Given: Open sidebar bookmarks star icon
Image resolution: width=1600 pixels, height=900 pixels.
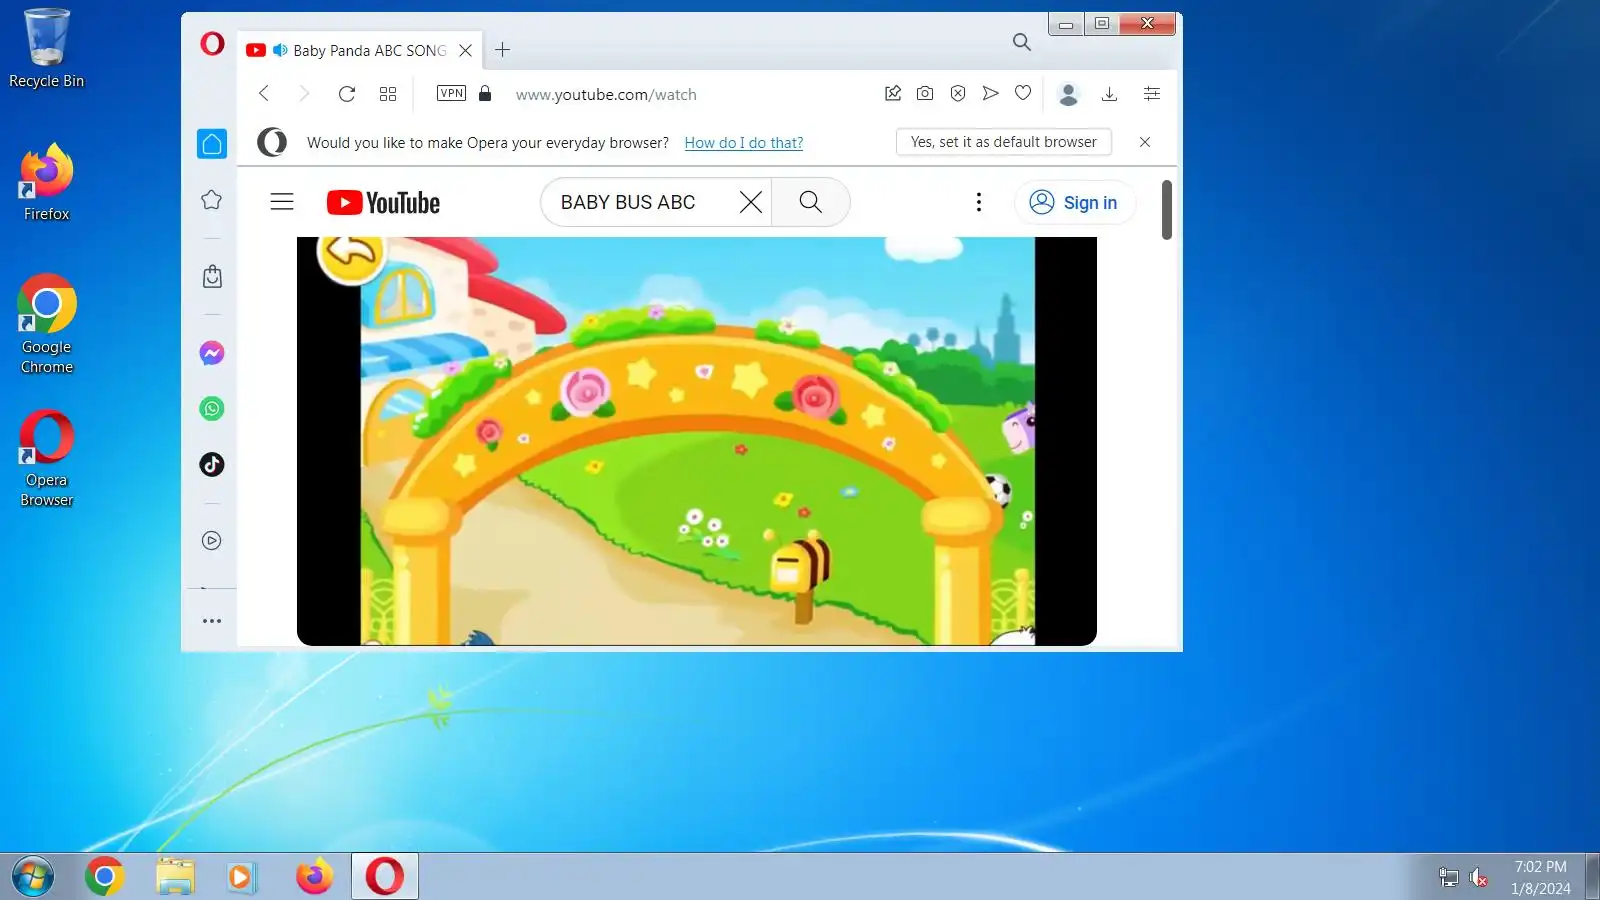Looking at the screenshot, I should tap(212, 200).
